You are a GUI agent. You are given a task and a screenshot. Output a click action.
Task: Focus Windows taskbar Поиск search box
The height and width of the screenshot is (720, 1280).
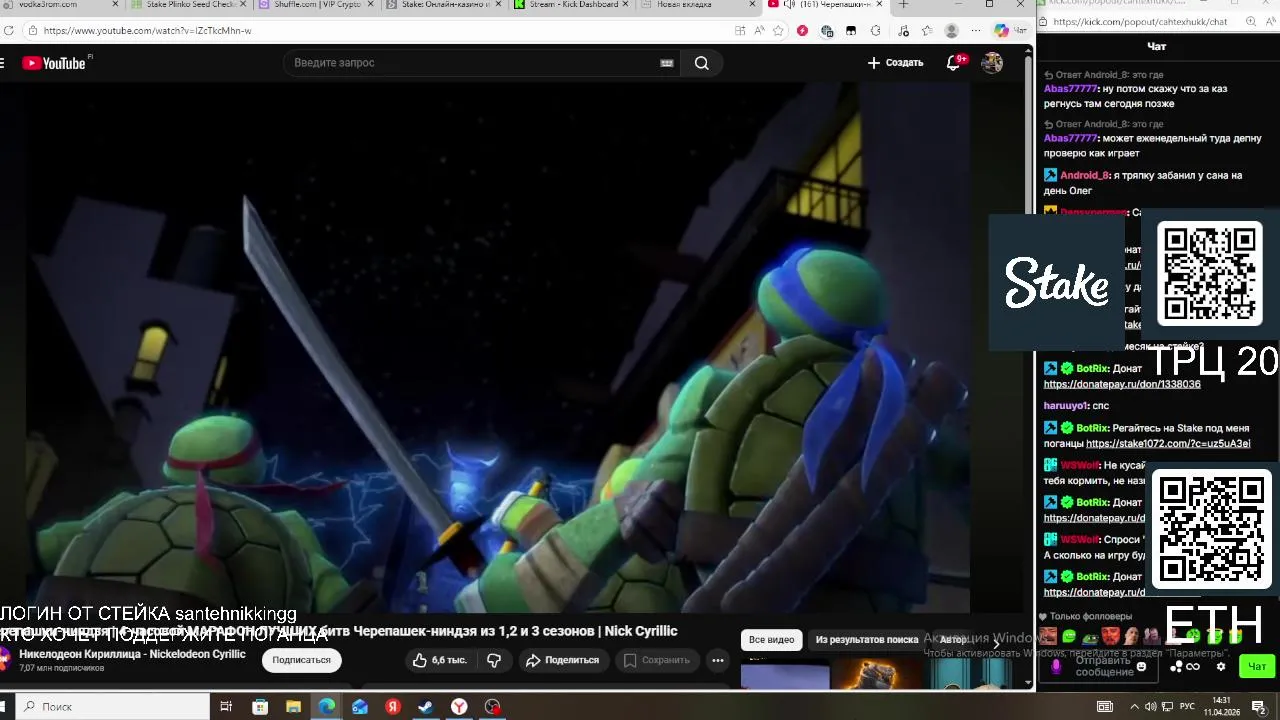click(112, 707)
